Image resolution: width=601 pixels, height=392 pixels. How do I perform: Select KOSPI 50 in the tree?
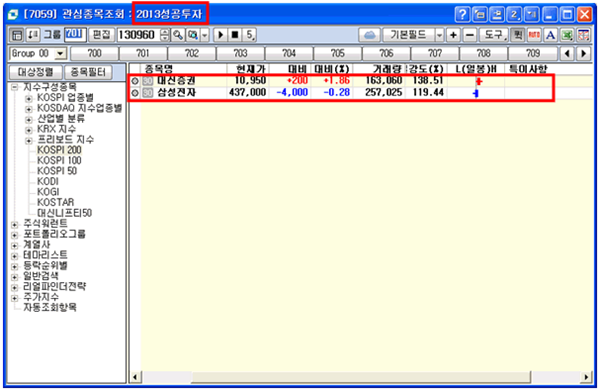[x=57, y=171]
